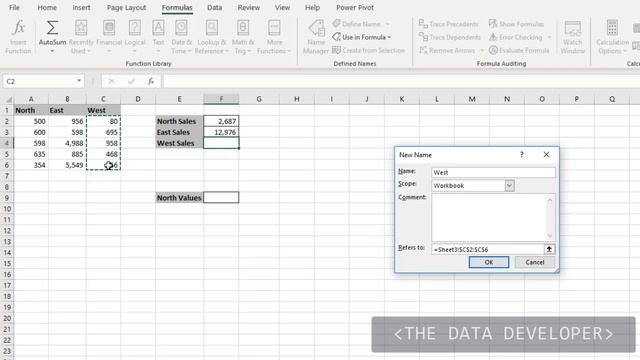Click Create from Selection

[x=369, y=50]
